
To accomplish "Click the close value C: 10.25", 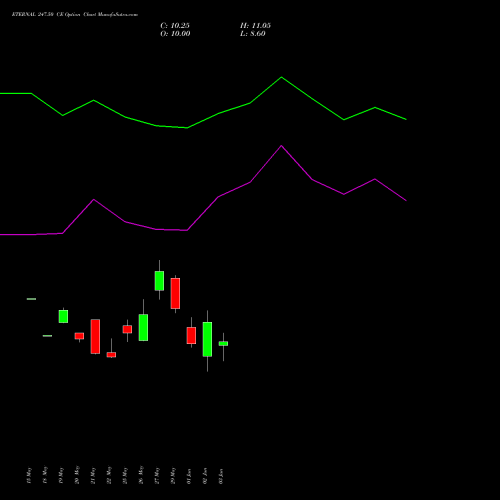I will (175, 26).
